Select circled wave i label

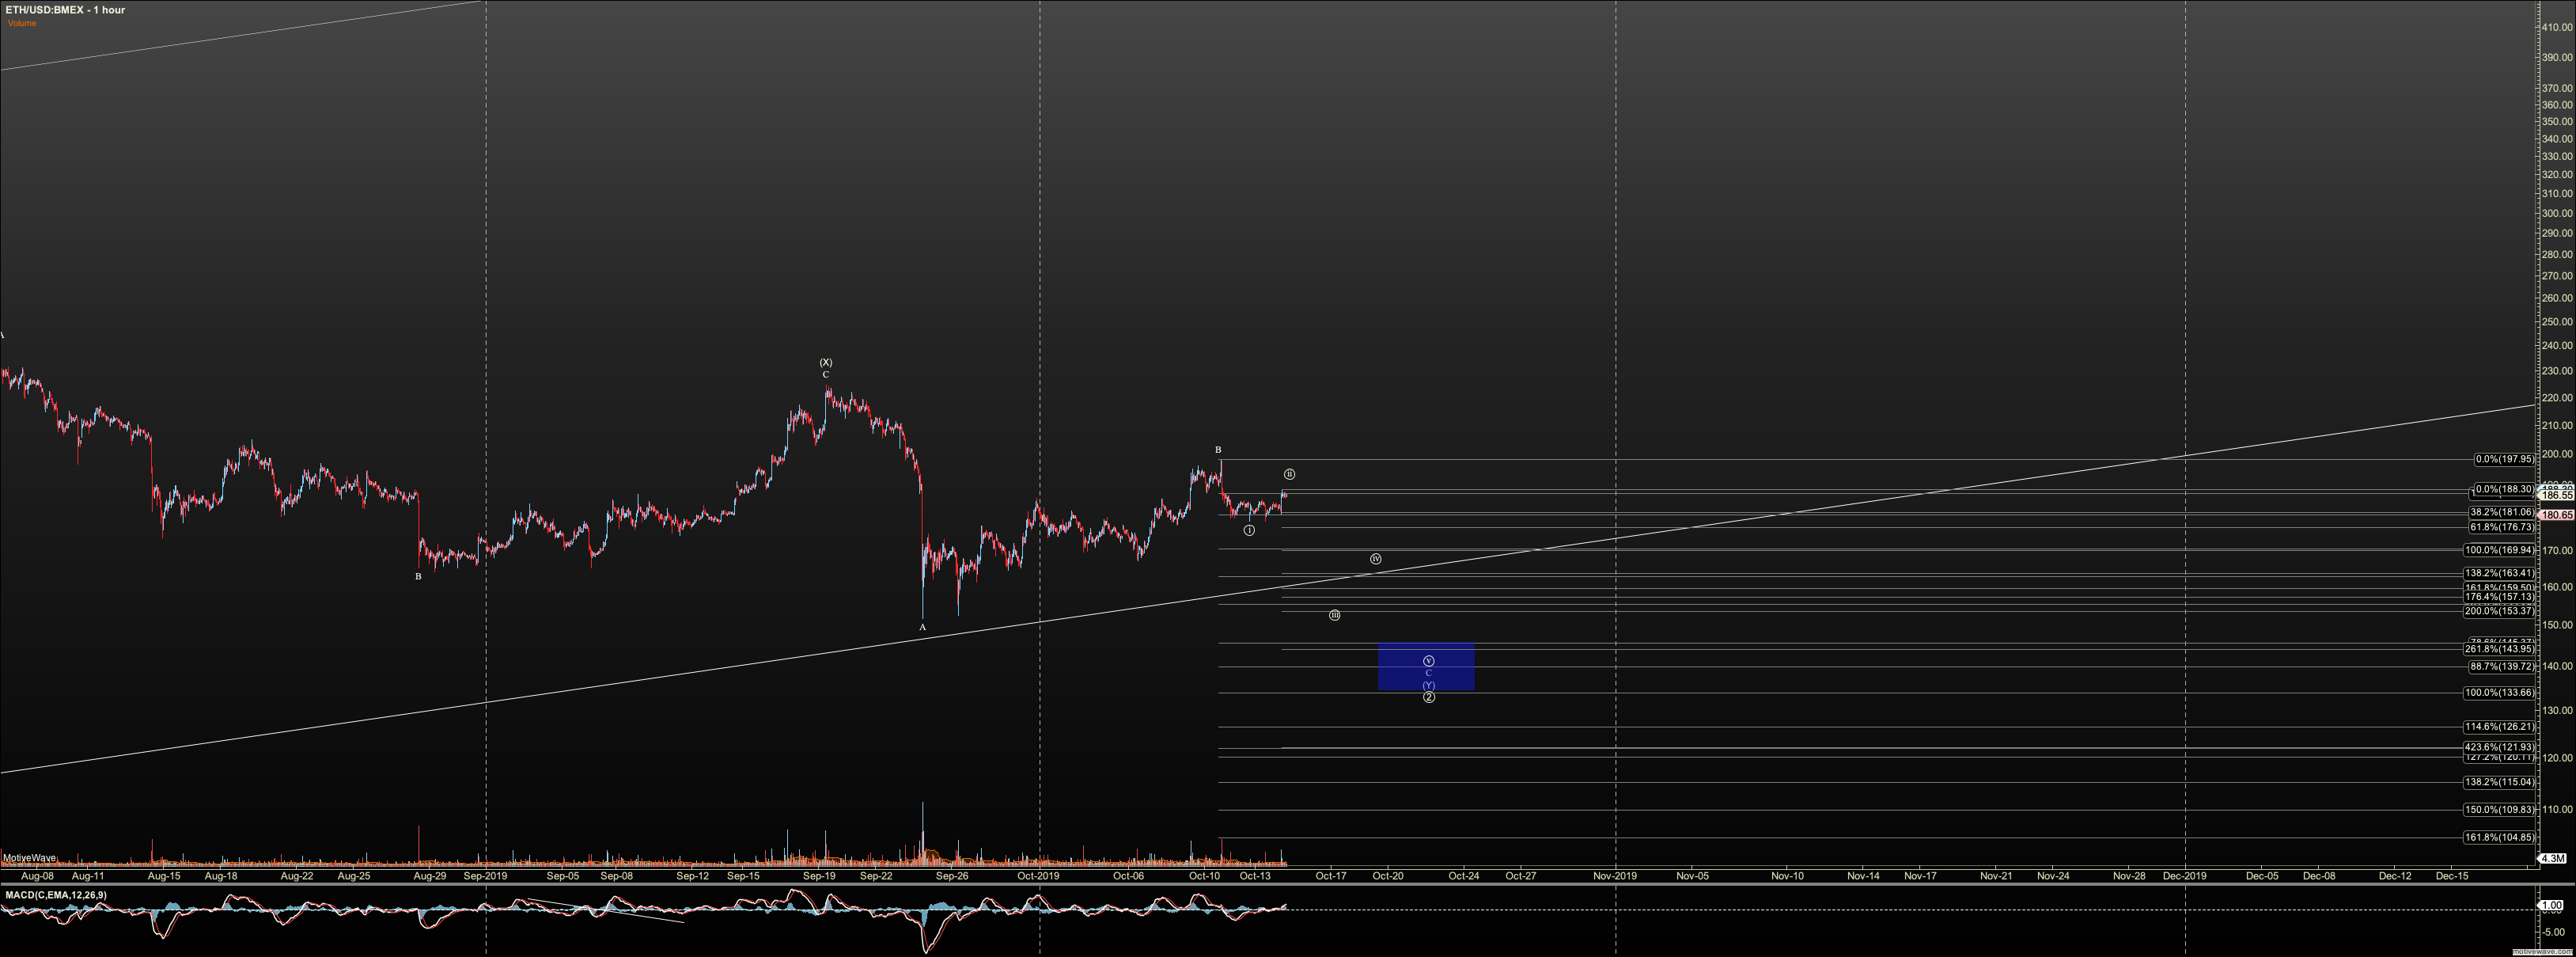[1249, 530]
